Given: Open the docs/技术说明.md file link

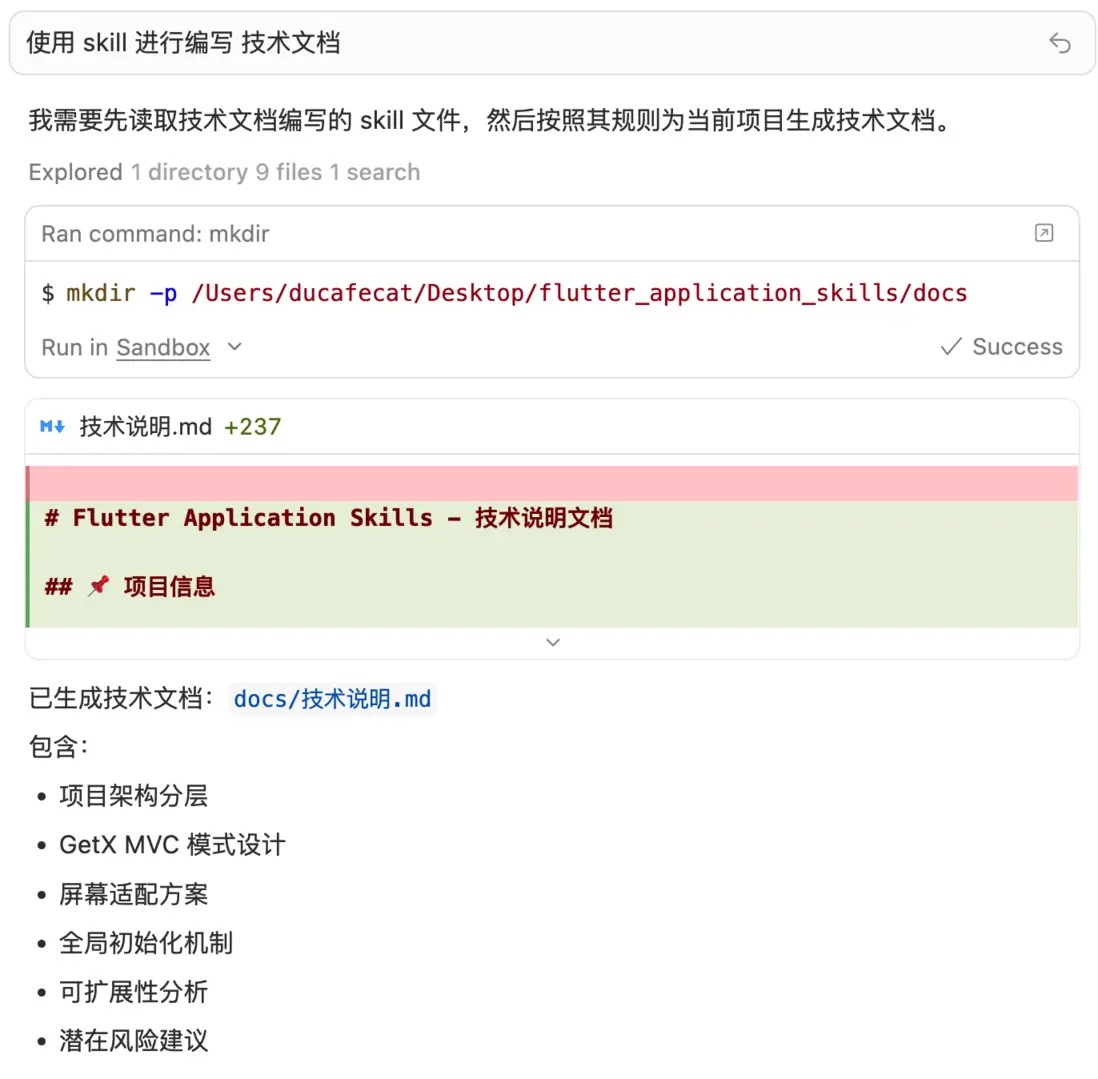Looking at the screenshot, I should coord(333,698).
